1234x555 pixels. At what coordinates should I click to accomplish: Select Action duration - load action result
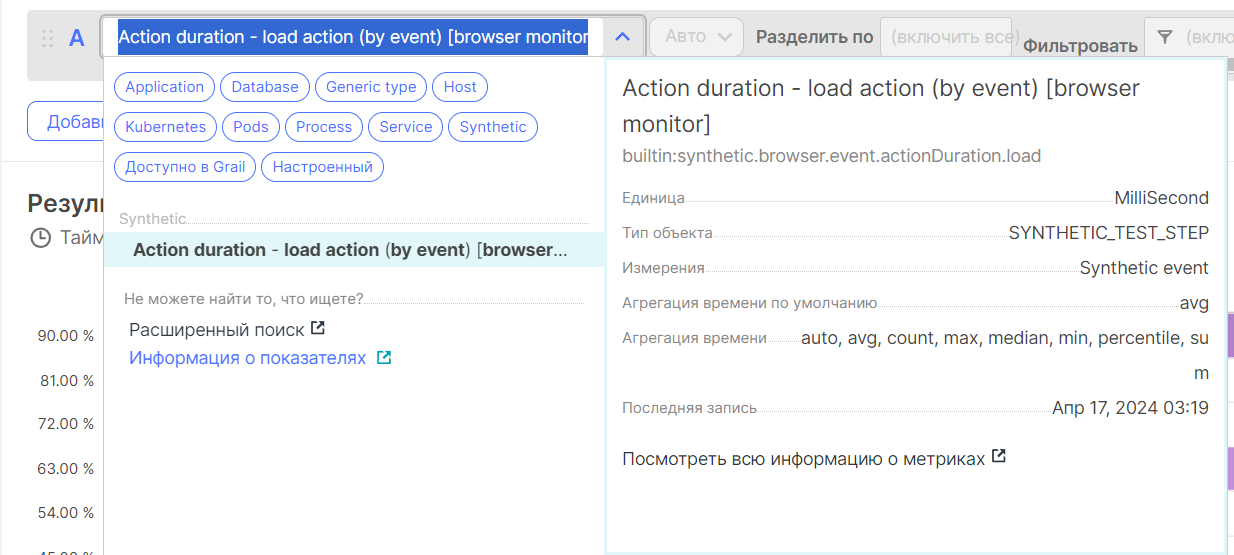(350, 250)
